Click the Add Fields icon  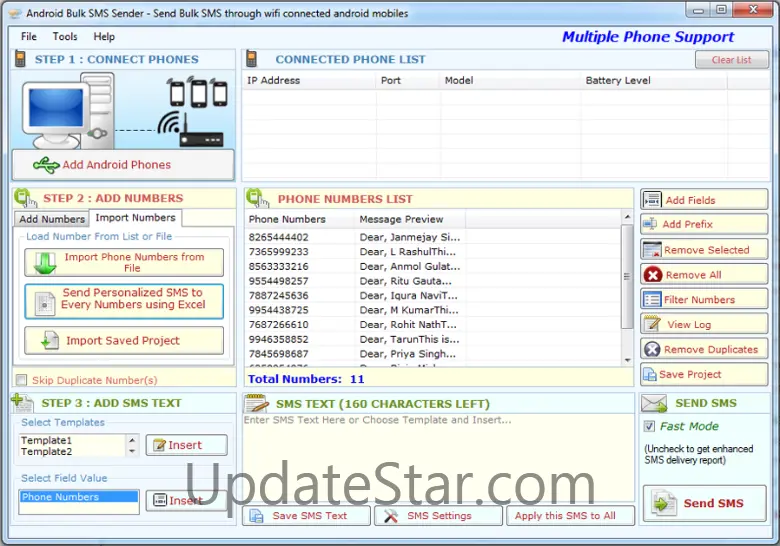[x=652, y=200]
